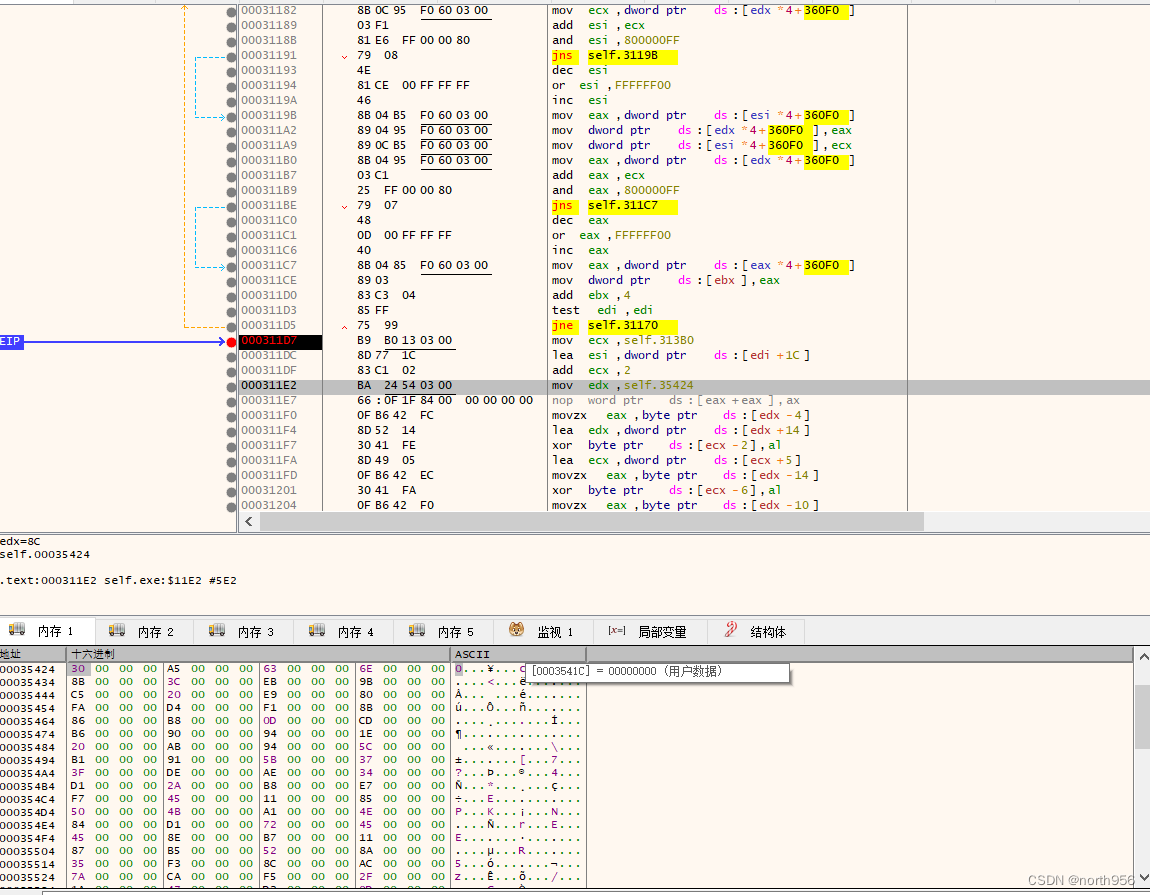Click the memory dump icon on 内存 3 tab
Viewport: 1150px width, 895px height.
coord(217,630)
